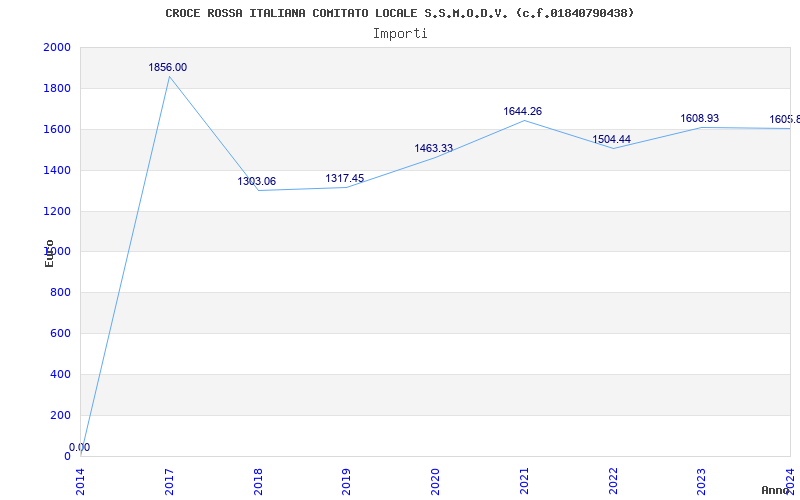
Task: Click the 1608.93 data label
Action: click(x=699, y=118)
